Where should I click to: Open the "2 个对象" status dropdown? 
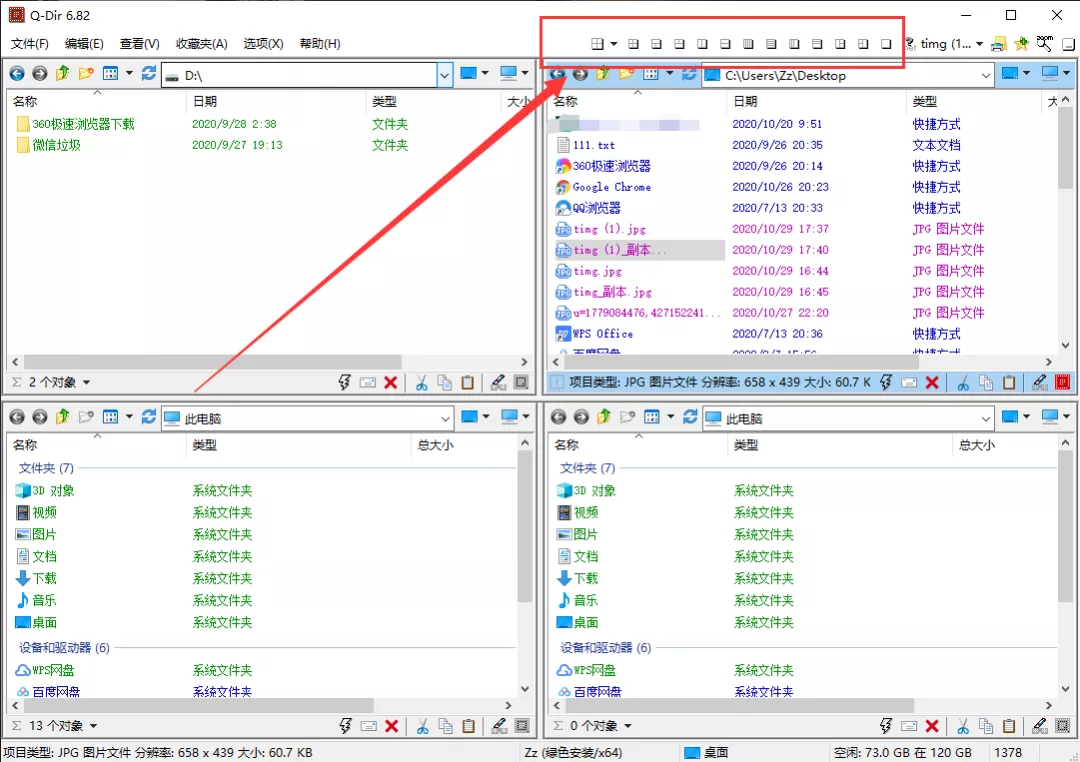87,382
